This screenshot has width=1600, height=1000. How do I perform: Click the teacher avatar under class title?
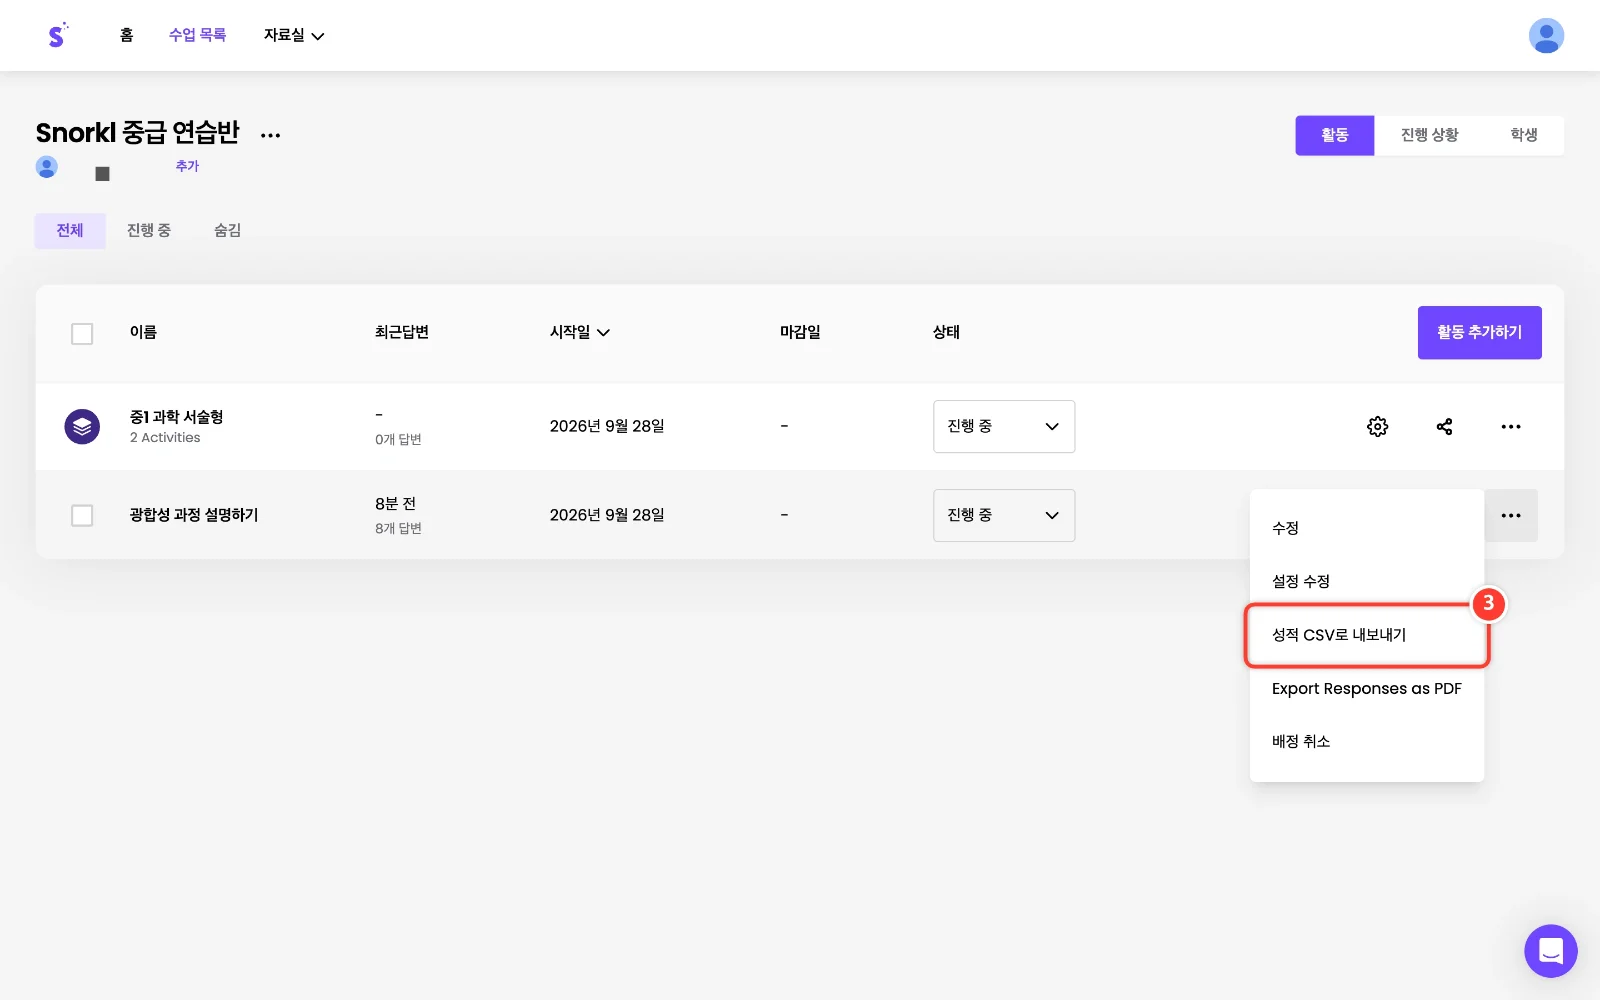(x=47, y=167)
